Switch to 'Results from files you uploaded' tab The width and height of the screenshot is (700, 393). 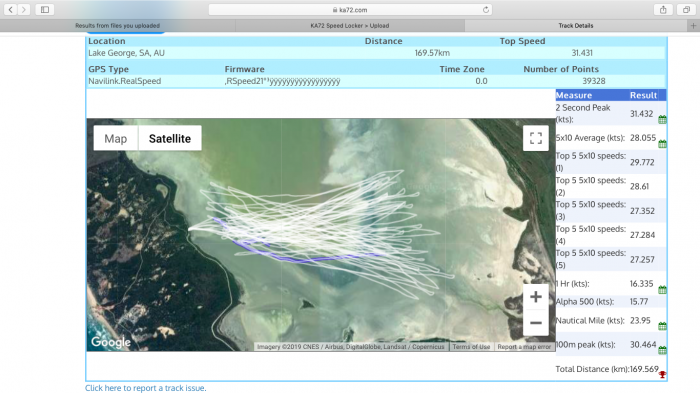[117, 26]
